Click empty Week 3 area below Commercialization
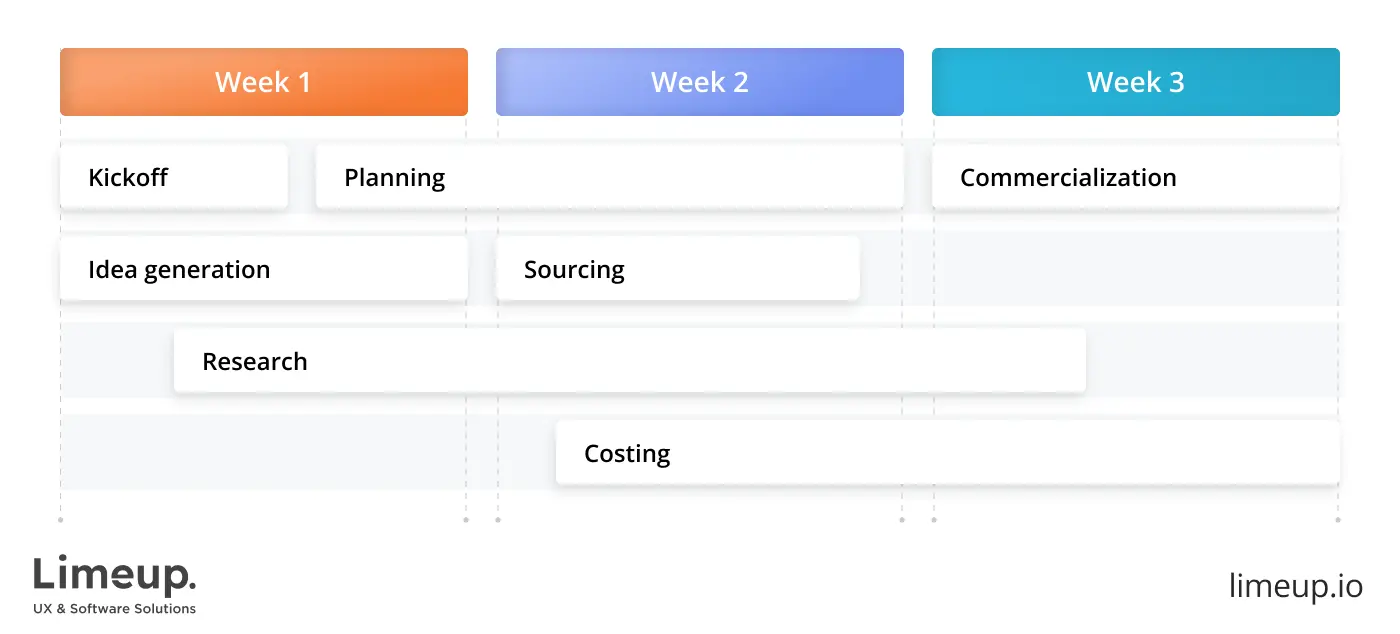This screenshot has width=1400, height=634. point(1136,269)
